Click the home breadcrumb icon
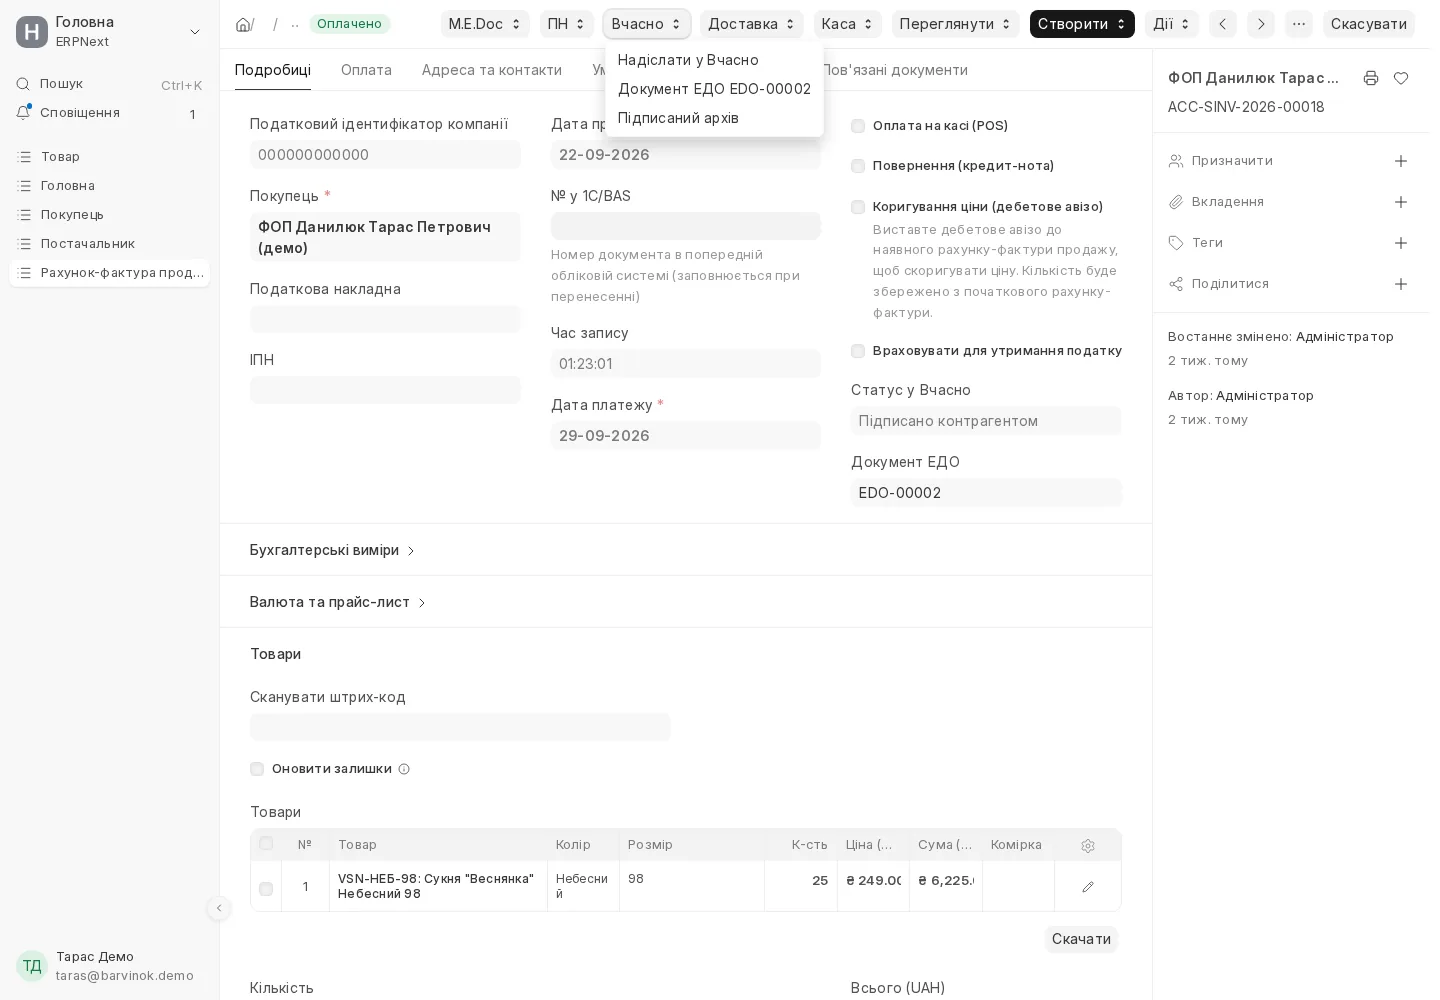This screenshot has height=1000, width=1440. click(x=243, y=24)
